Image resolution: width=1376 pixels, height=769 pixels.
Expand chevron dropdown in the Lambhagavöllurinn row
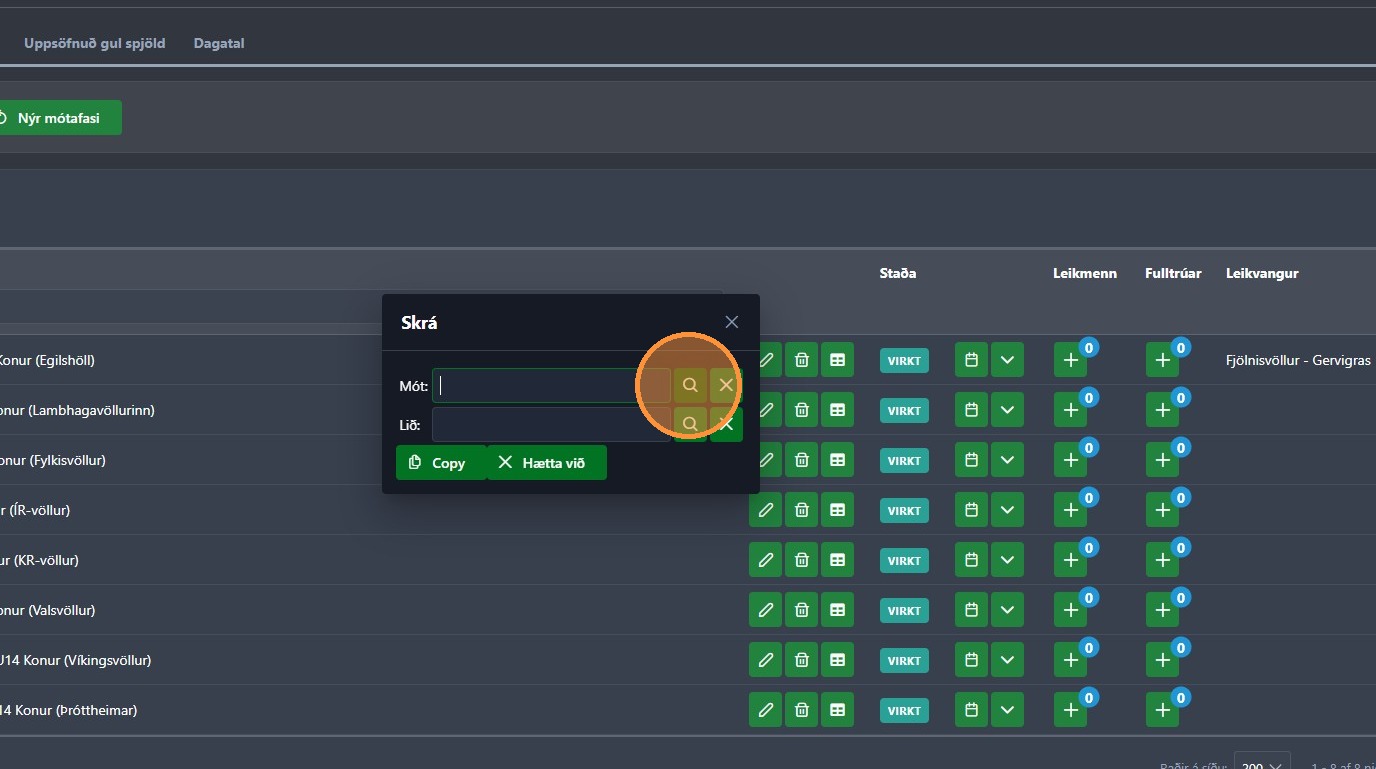point(1007,410)
